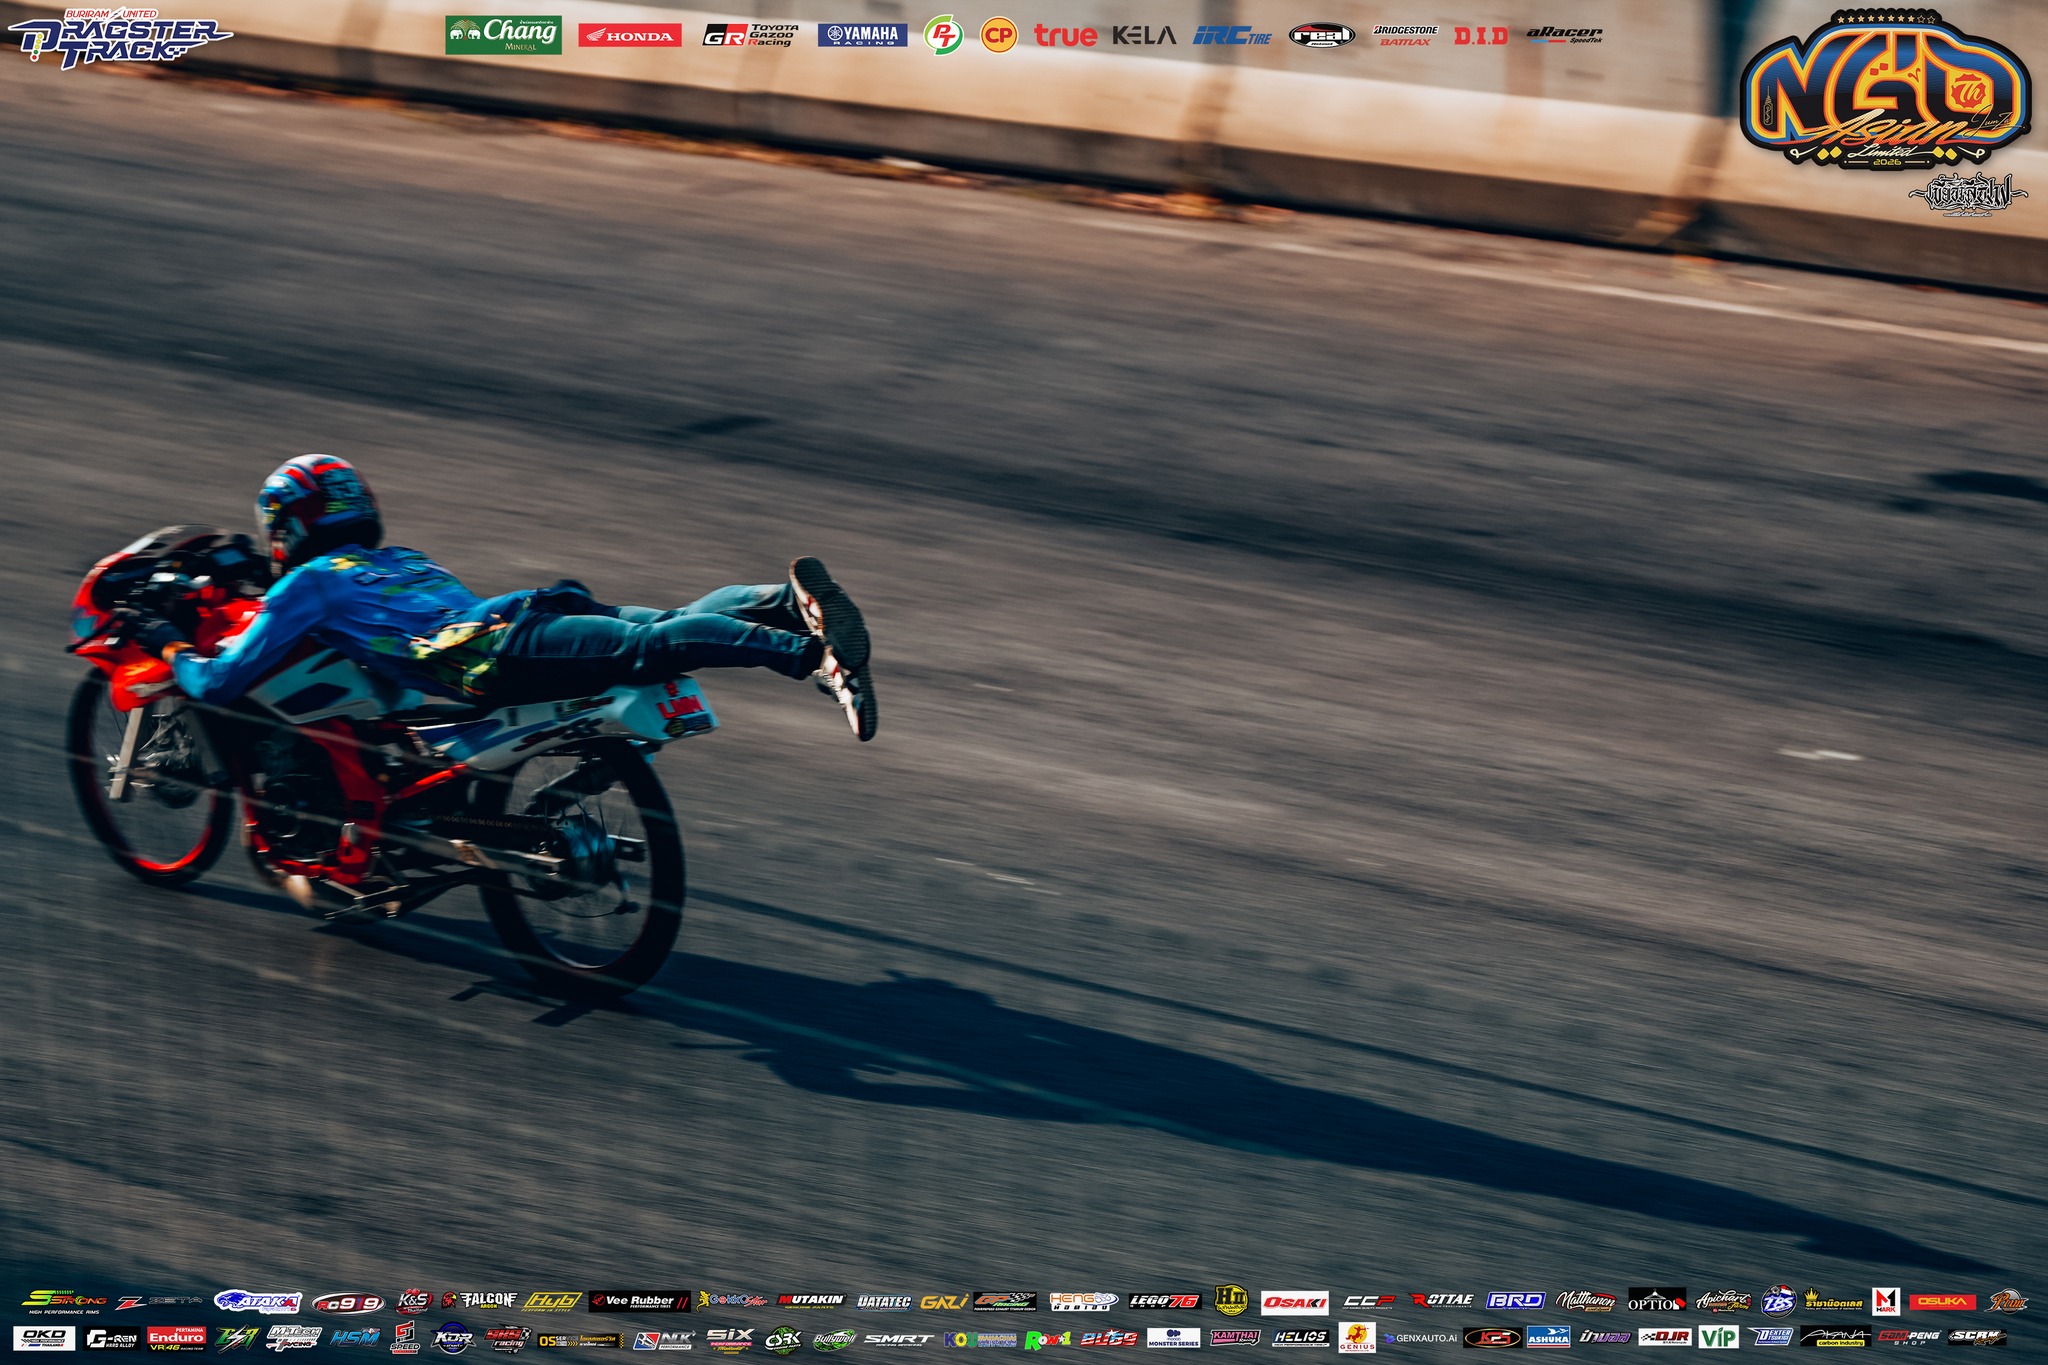Click the red D.I.D logo
Viewport: 2048px width, 1365px height.
click(1481, 36)
